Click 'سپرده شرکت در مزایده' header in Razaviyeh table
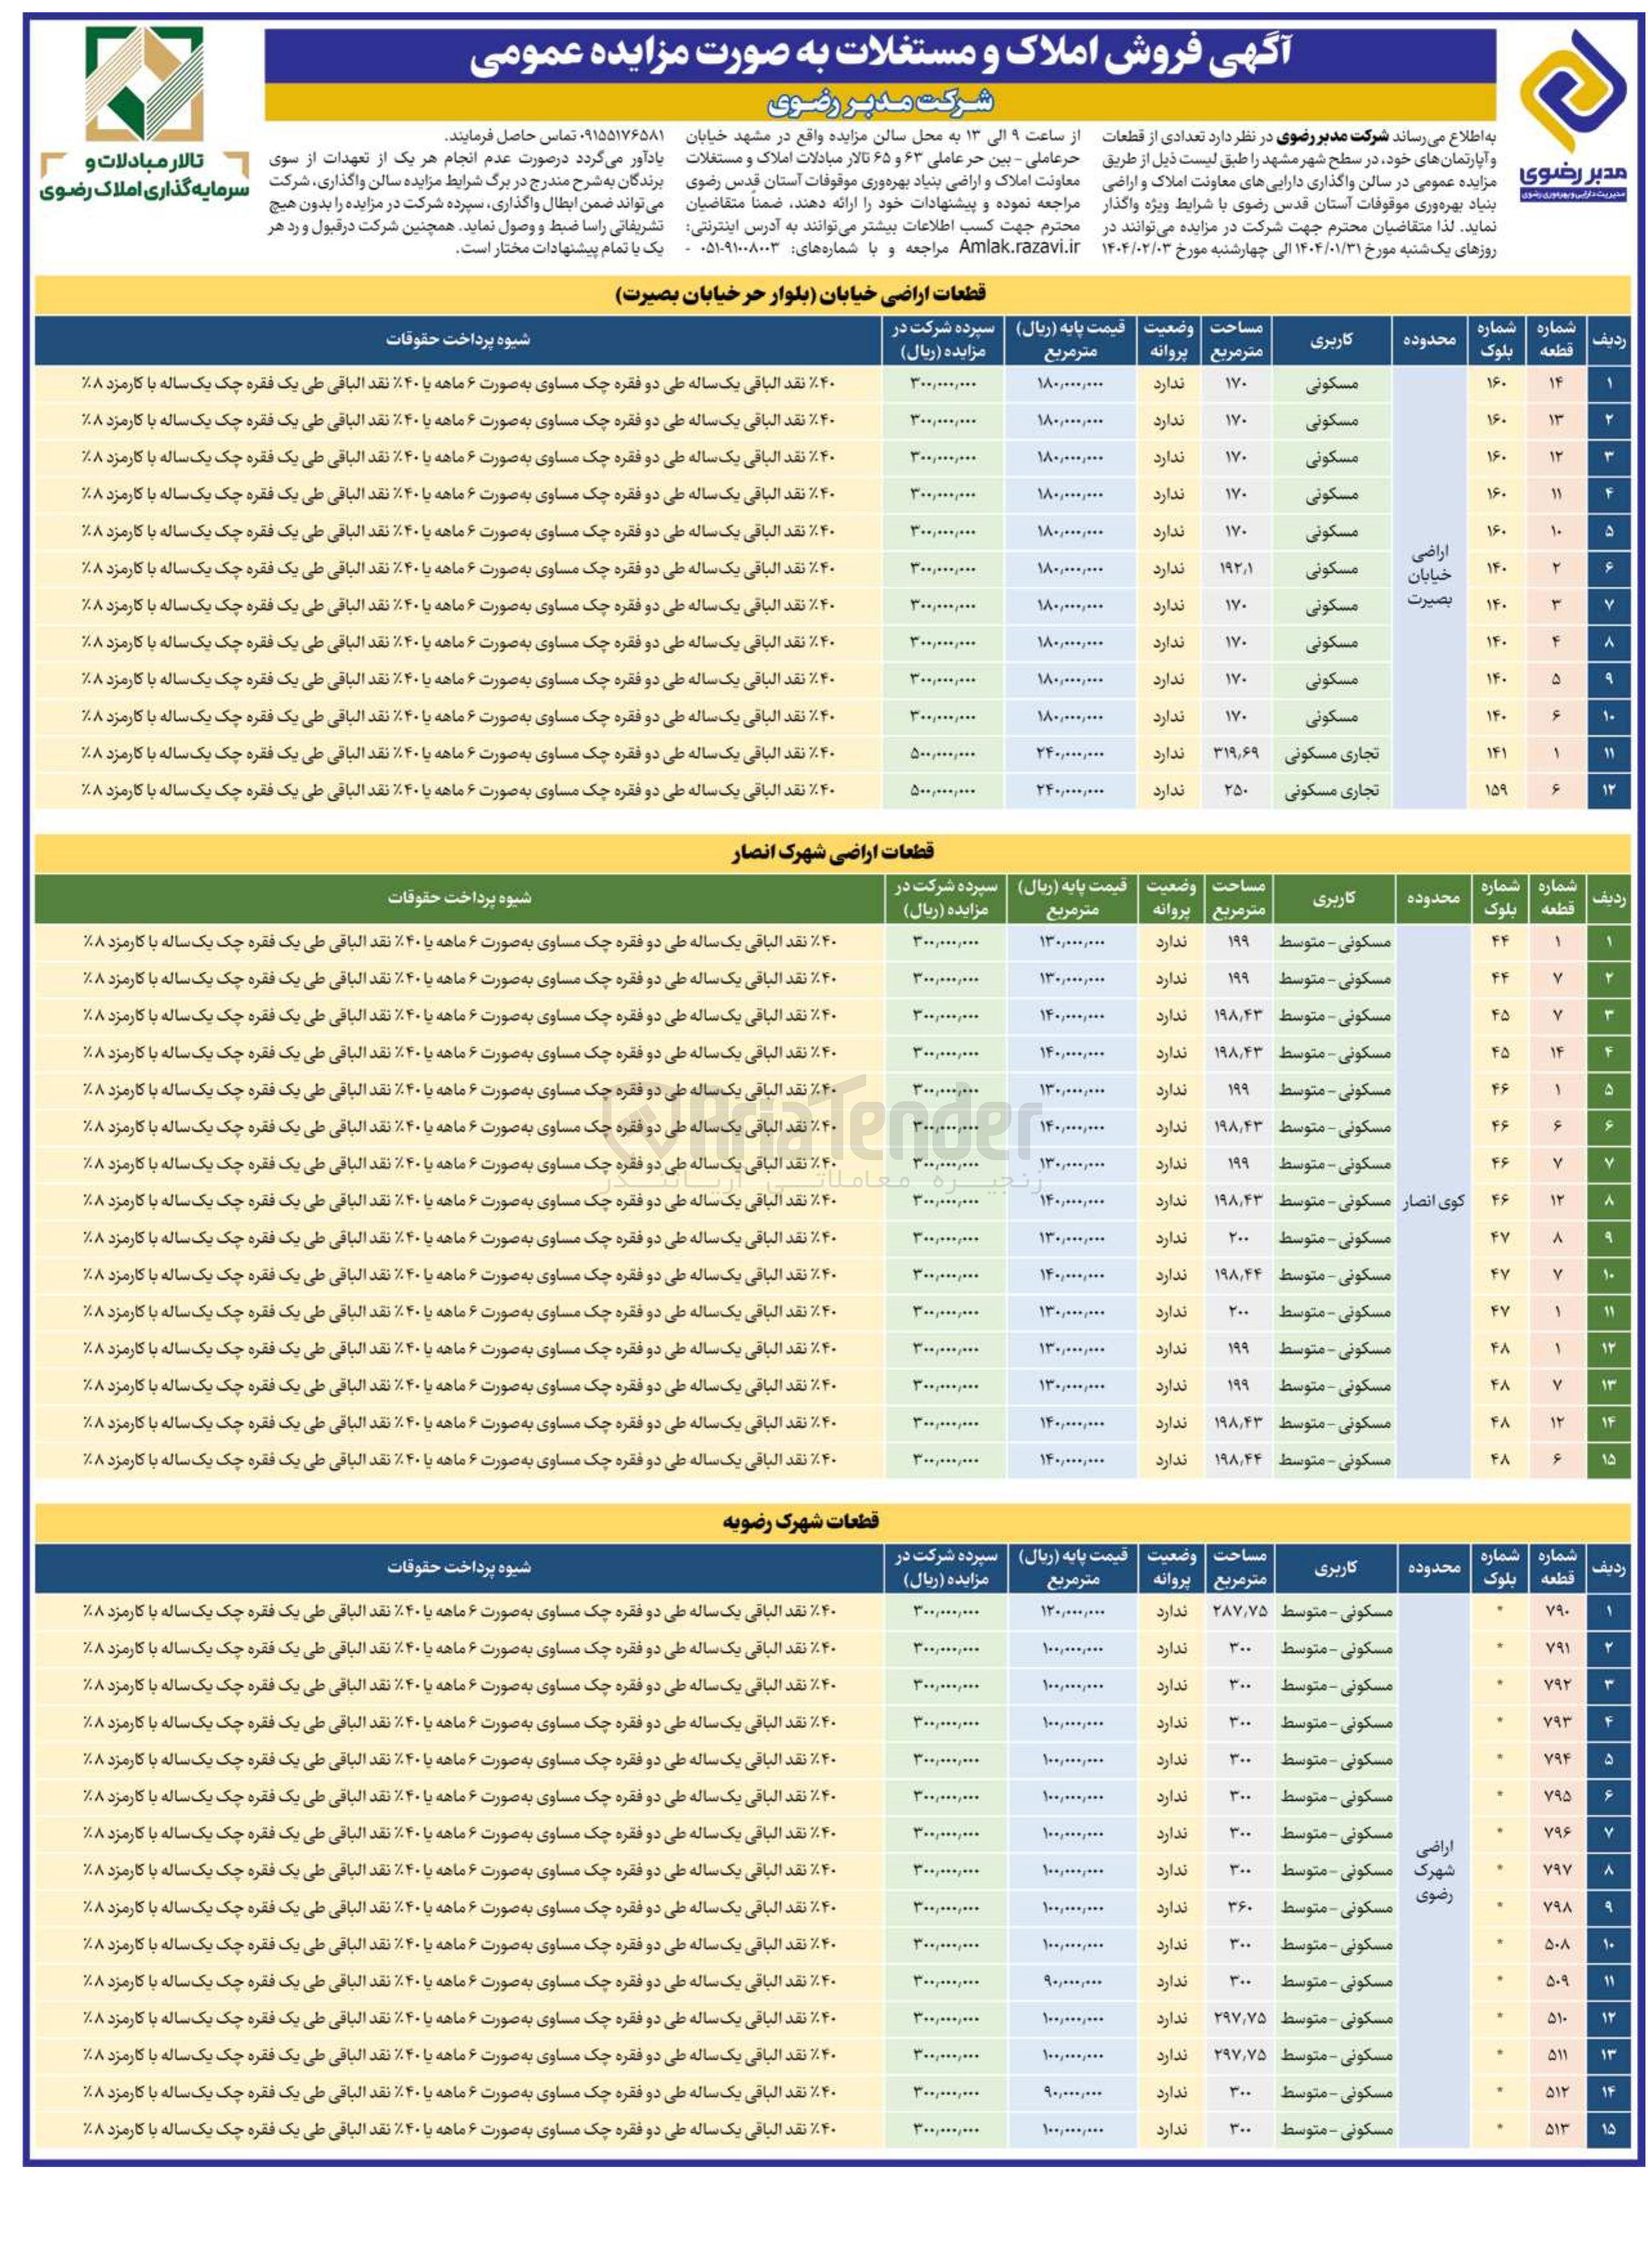The image size is (1648, 2268). tap(946, 1567)
